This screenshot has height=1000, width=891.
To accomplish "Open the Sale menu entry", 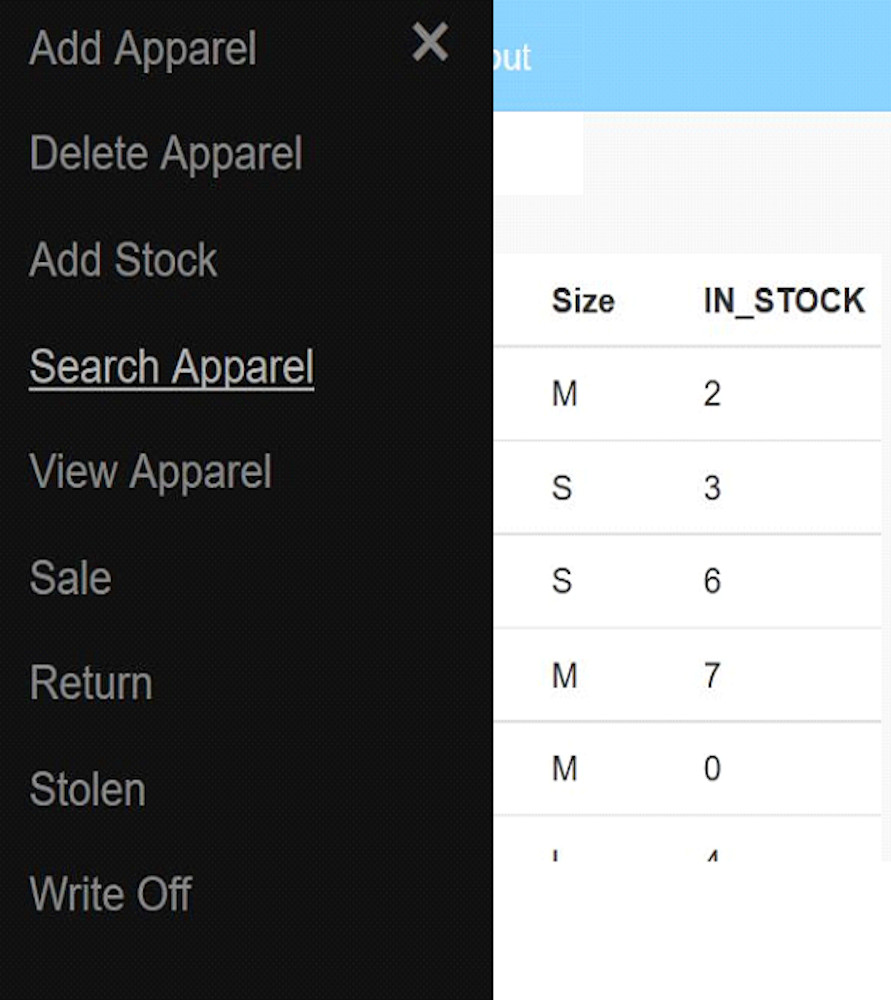I will pyautogui.click(x=71, y=578).
